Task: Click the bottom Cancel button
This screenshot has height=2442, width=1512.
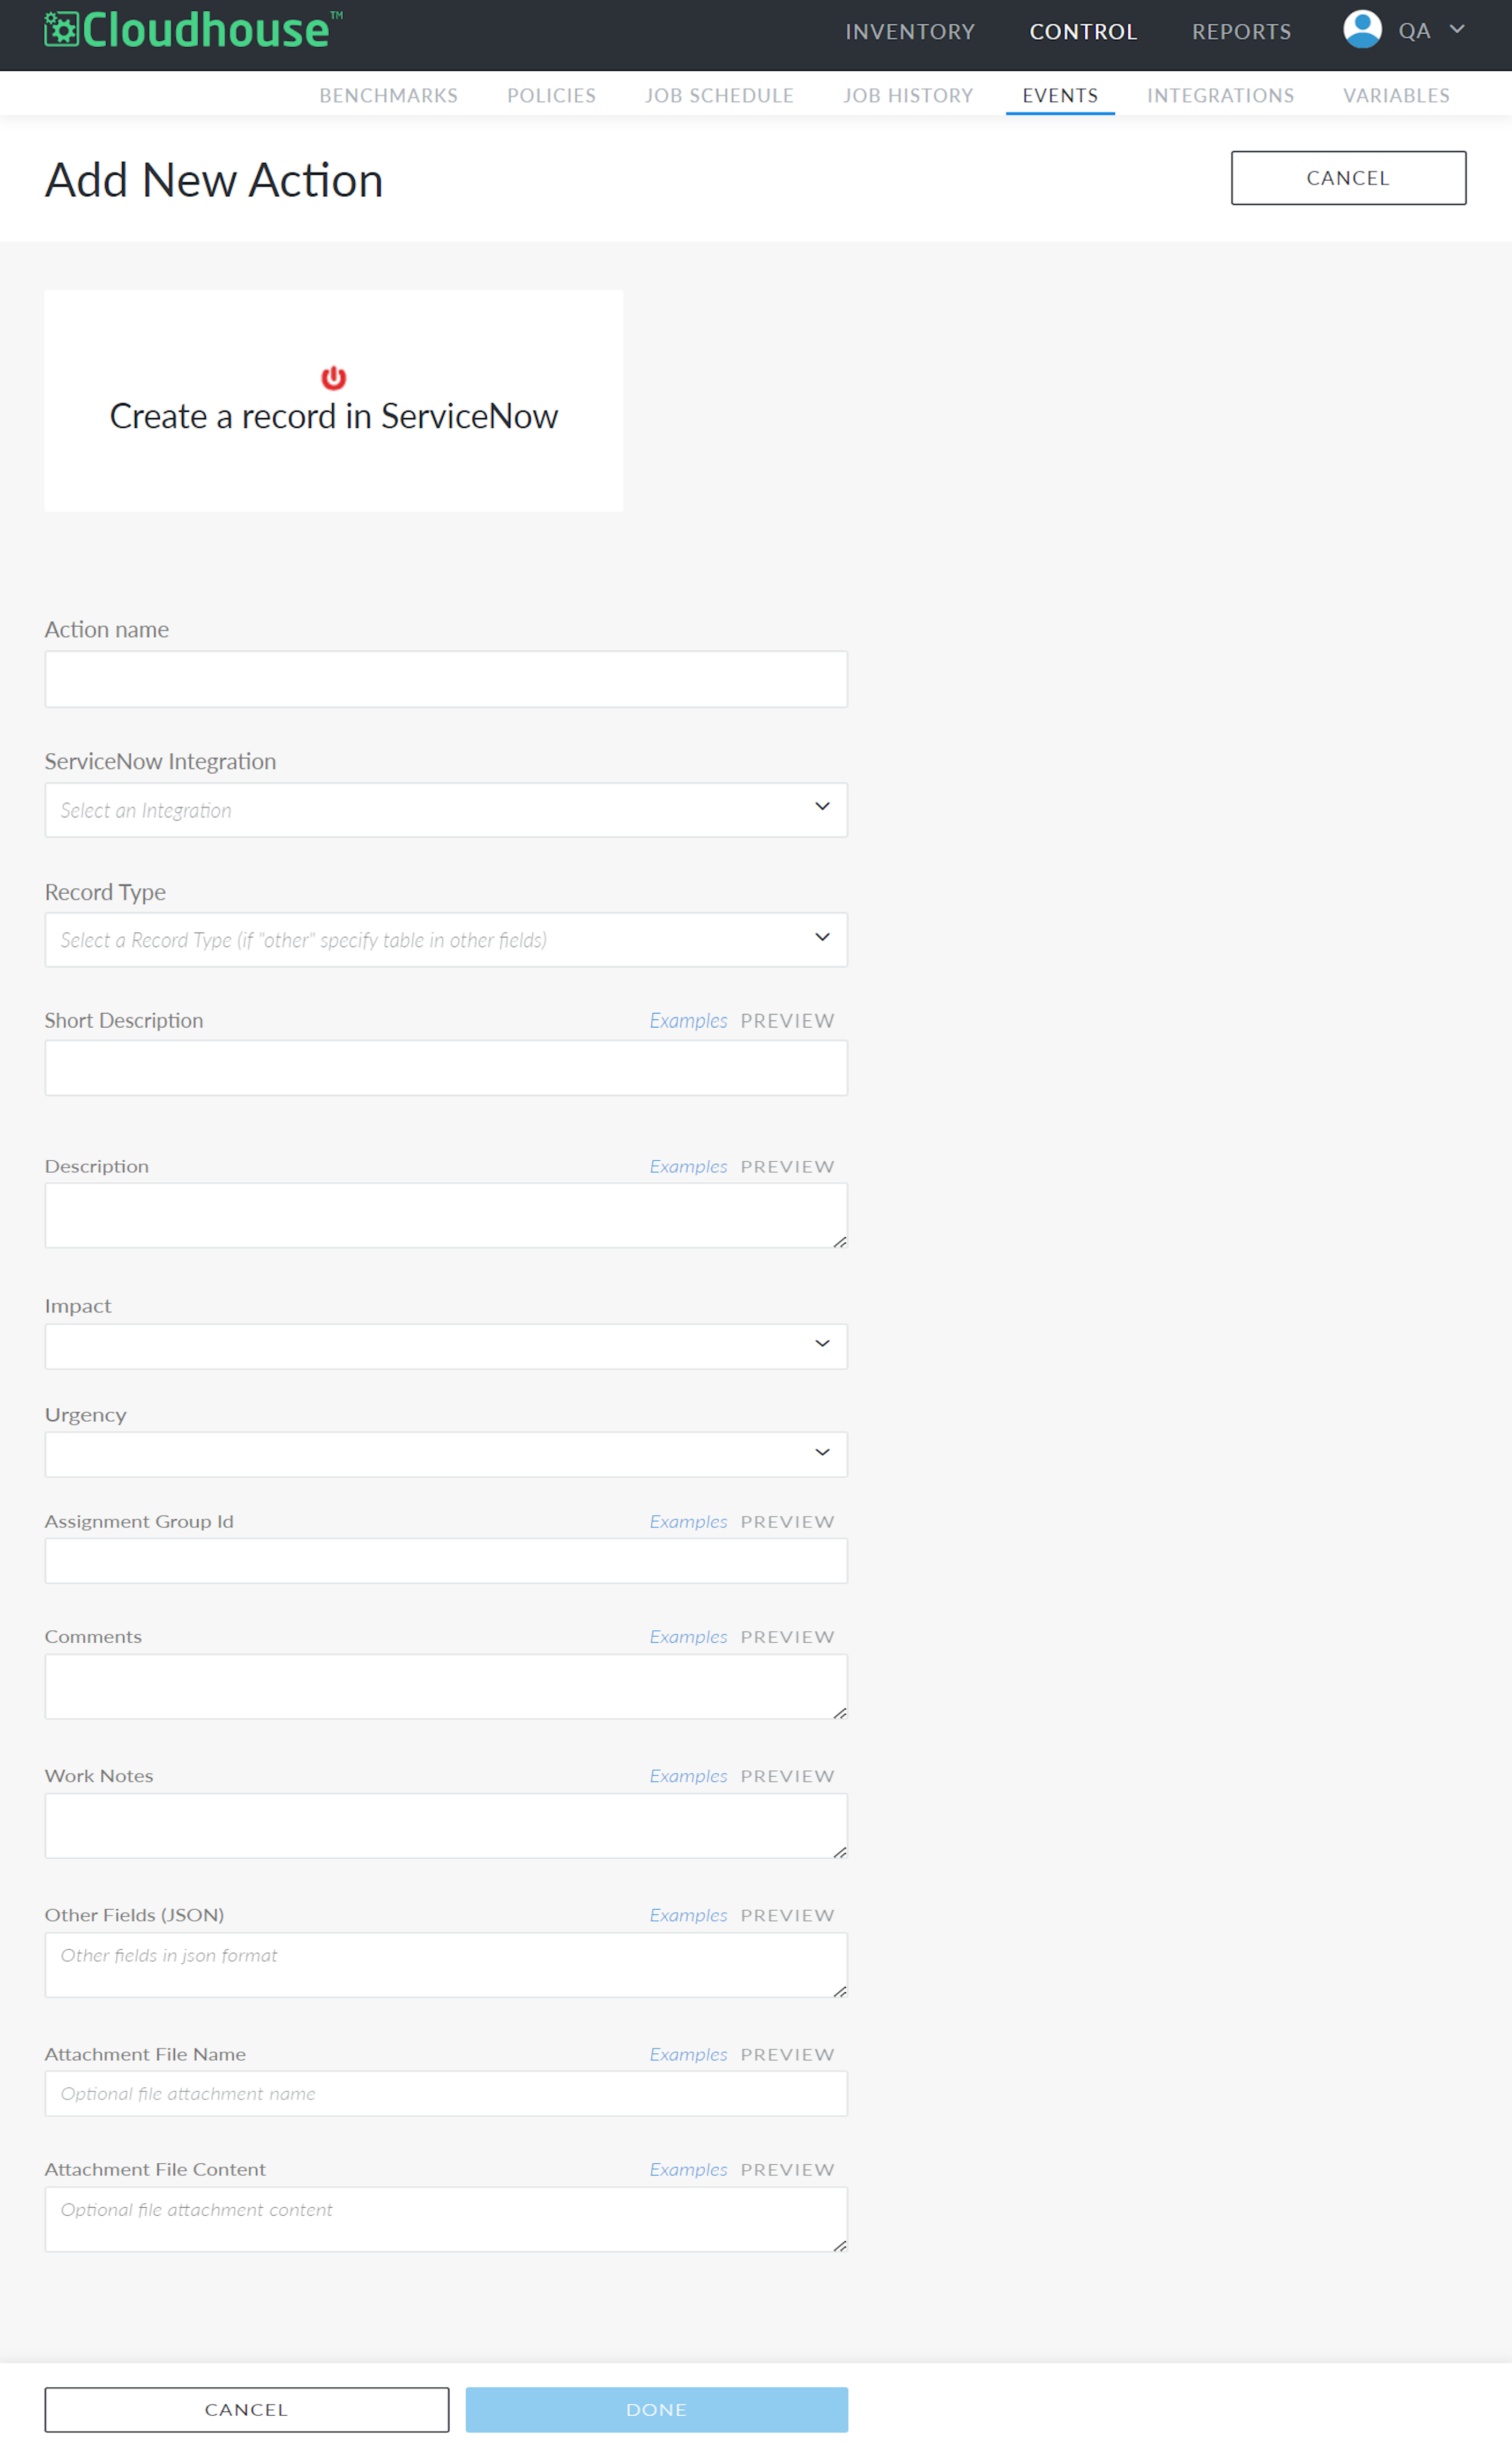Action: 246,2410
